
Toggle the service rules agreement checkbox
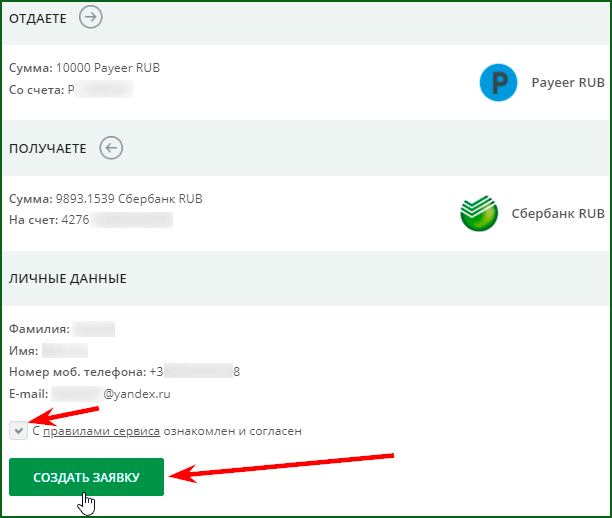pos(18,431)
